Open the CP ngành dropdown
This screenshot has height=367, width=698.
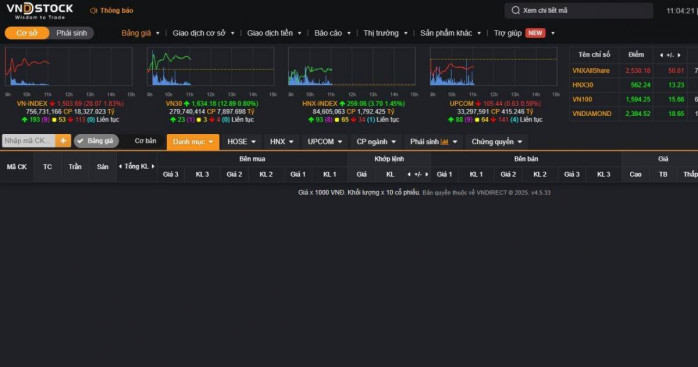point(376,142)
